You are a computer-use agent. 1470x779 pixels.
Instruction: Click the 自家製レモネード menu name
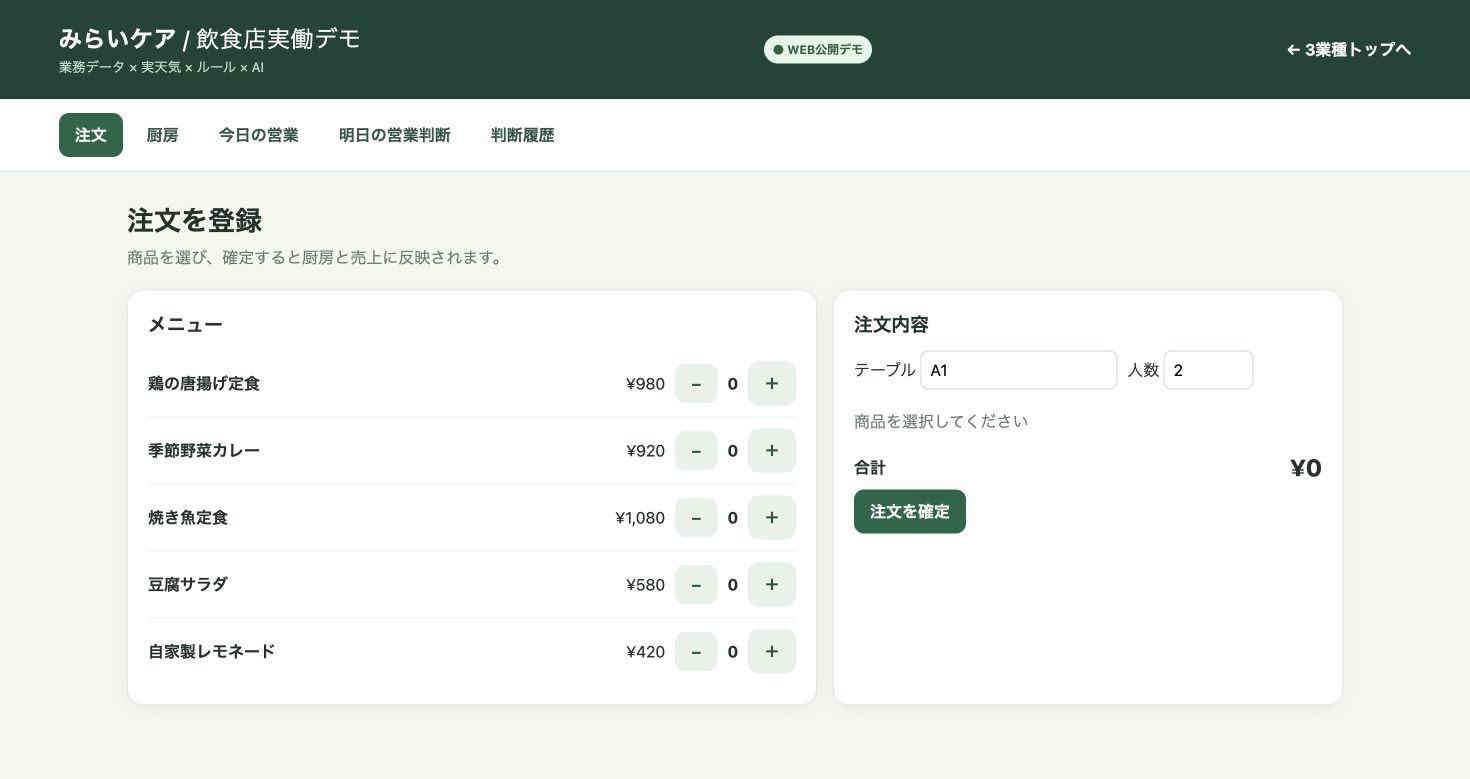tap(212, 652)
